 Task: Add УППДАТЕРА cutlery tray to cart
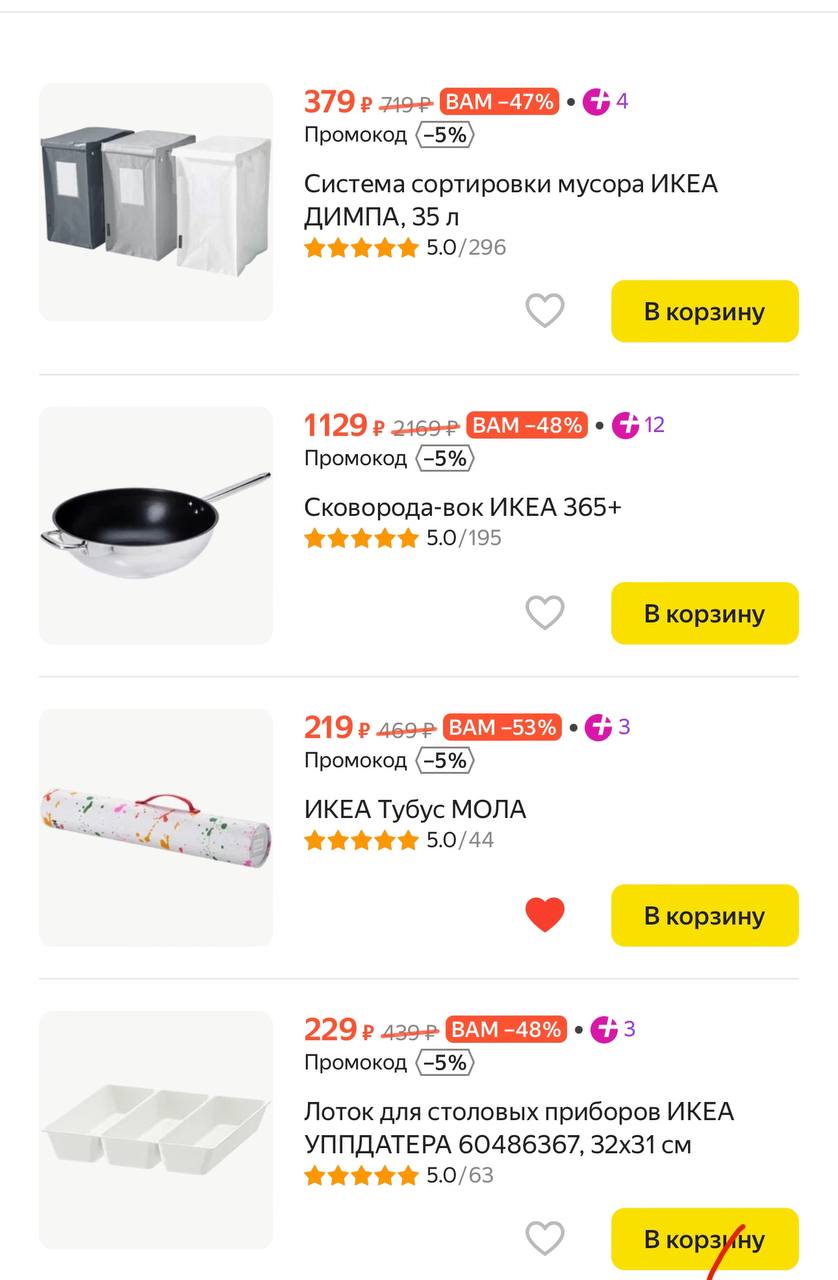[704, 1239]
